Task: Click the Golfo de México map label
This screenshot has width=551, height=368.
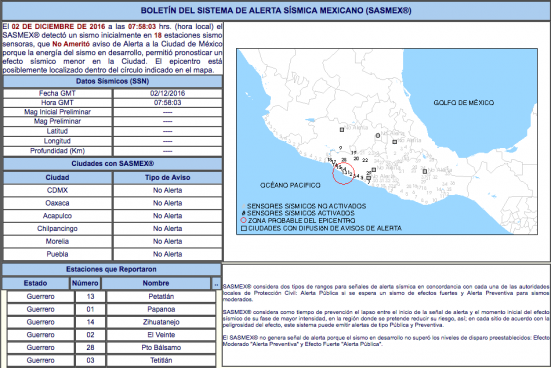Action: point(464,103)
